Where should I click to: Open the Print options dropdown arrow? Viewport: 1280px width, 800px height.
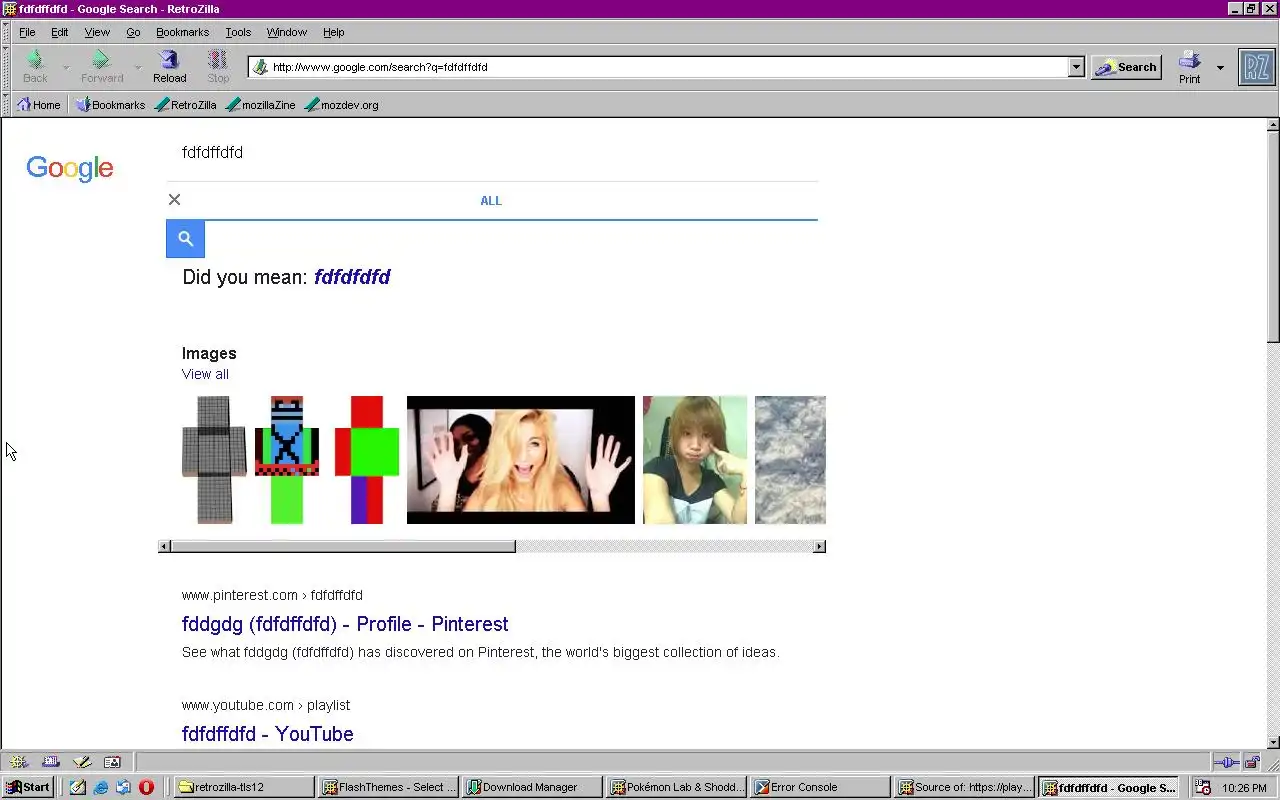coord(1220,68)
